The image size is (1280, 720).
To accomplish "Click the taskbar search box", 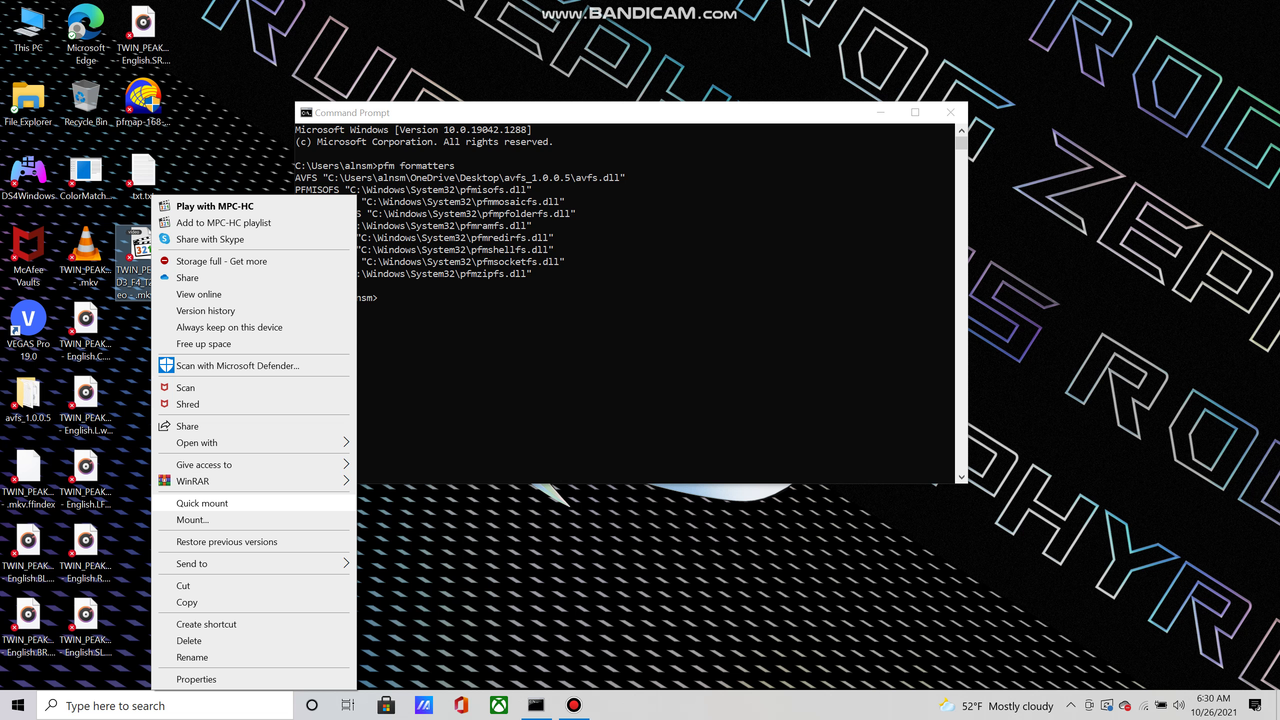I will click(165, 705).
